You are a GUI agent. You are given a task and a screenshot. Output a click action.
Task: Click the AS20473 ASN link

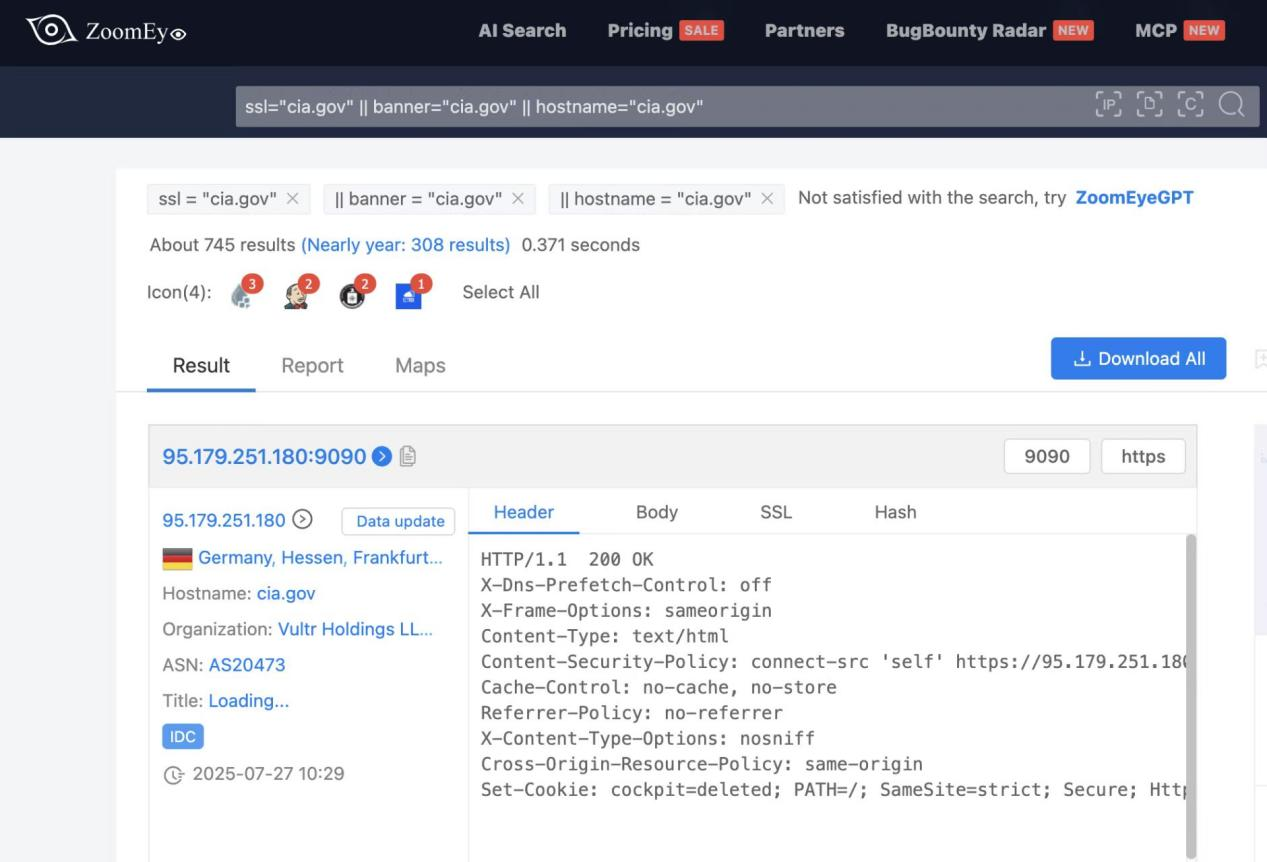247,665
